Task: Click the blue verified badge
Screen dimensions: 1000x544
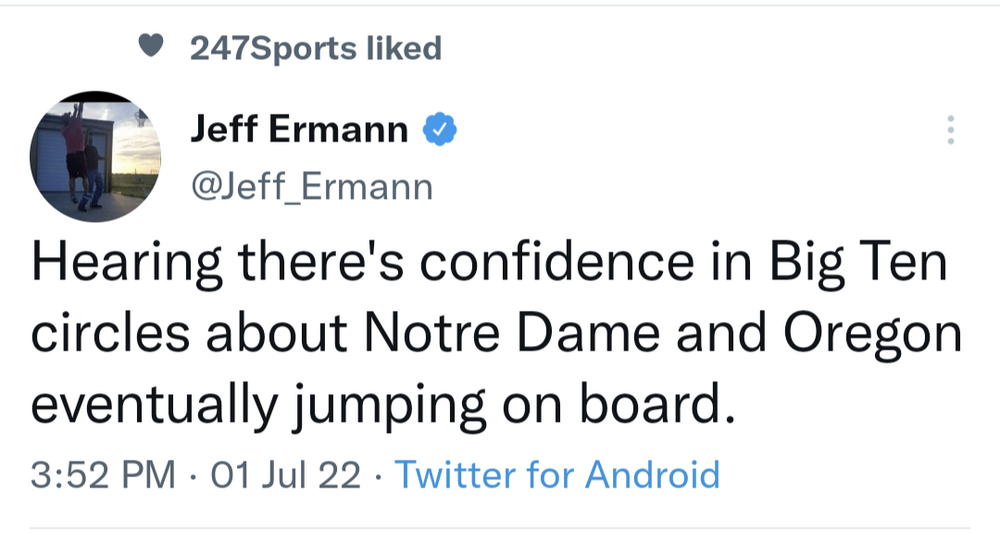Action: [439, 129]
